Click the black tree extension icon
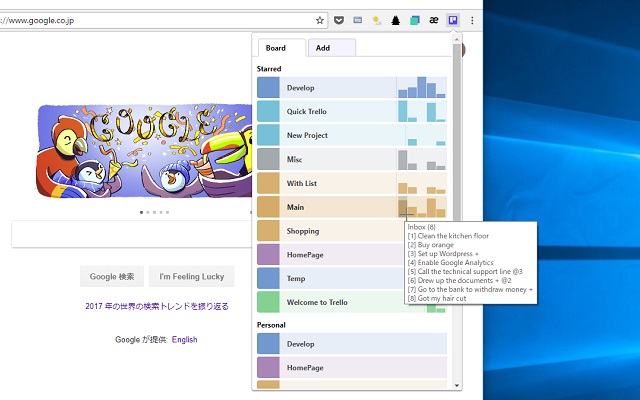Image resolution: width=640 pixels, height=400 pixels. click(x=395, y=20)
